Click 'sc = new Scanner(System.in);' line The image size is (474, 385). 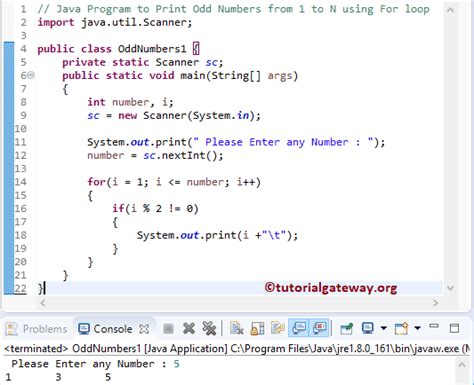[174, 116]
